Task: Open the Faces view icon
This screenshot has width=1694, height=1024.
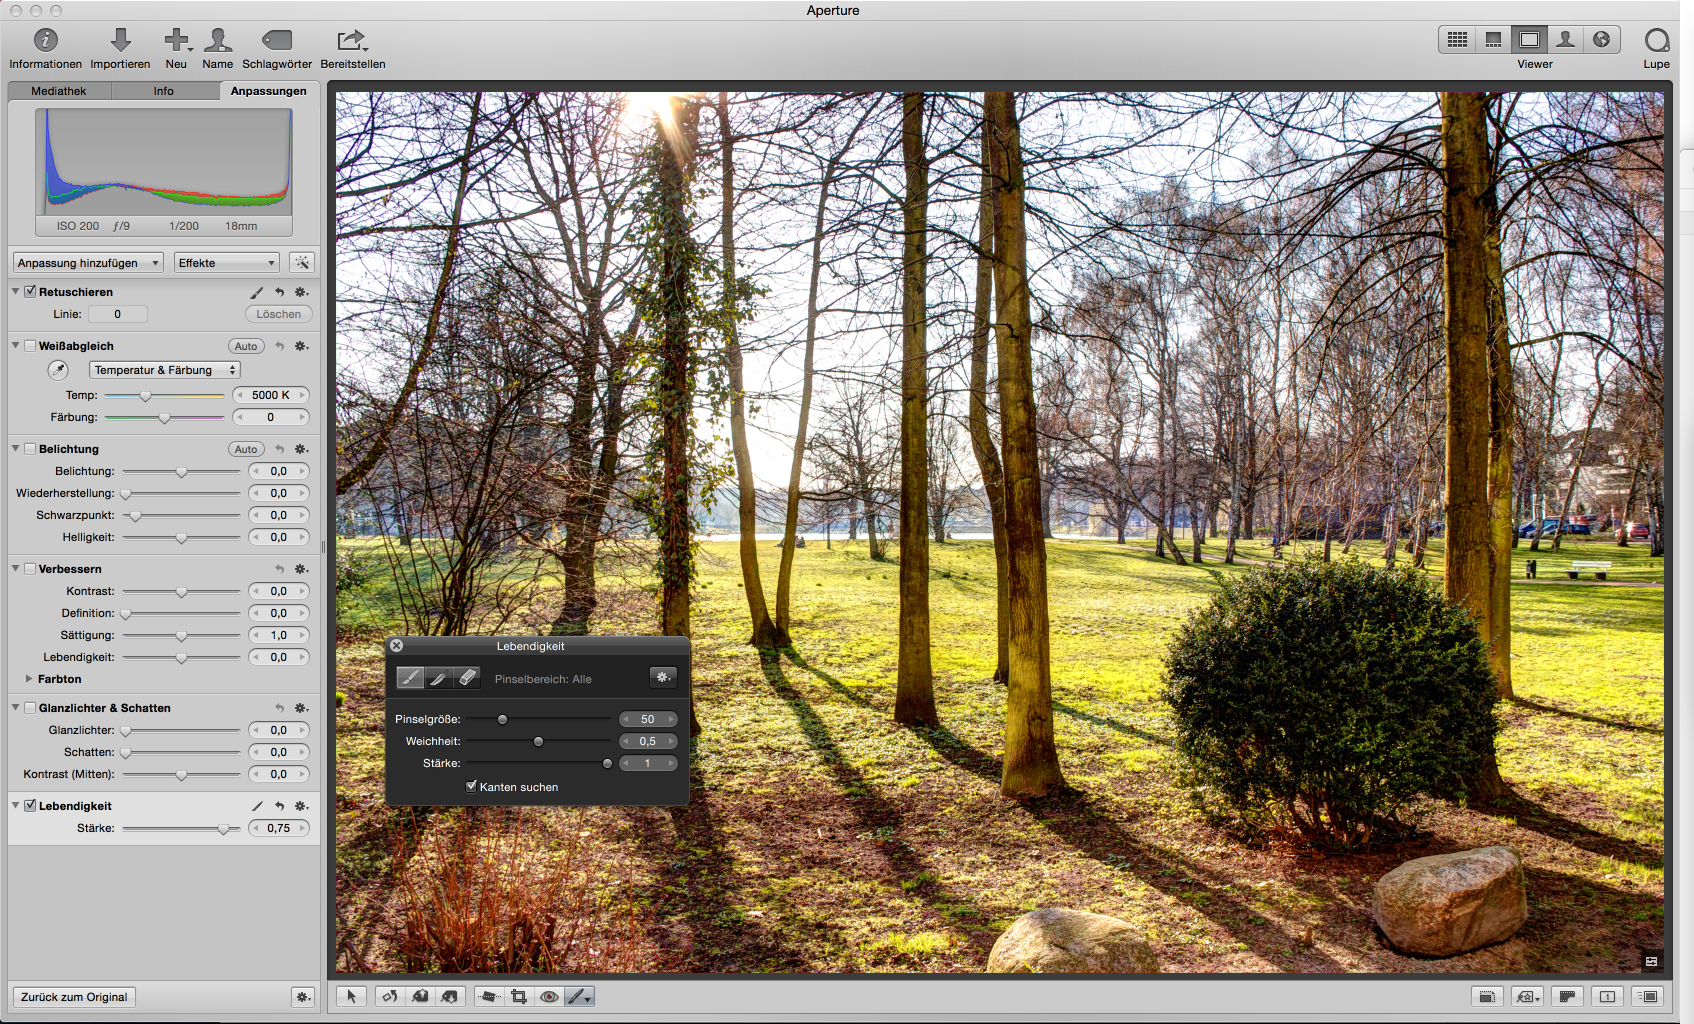Action: tap(1565, 39)
